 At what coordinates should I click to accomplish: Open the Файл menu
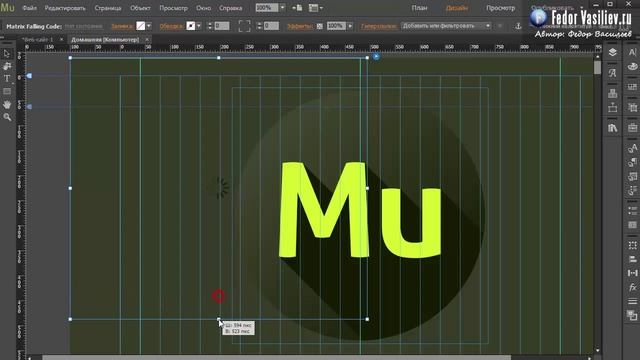[29, 8]
